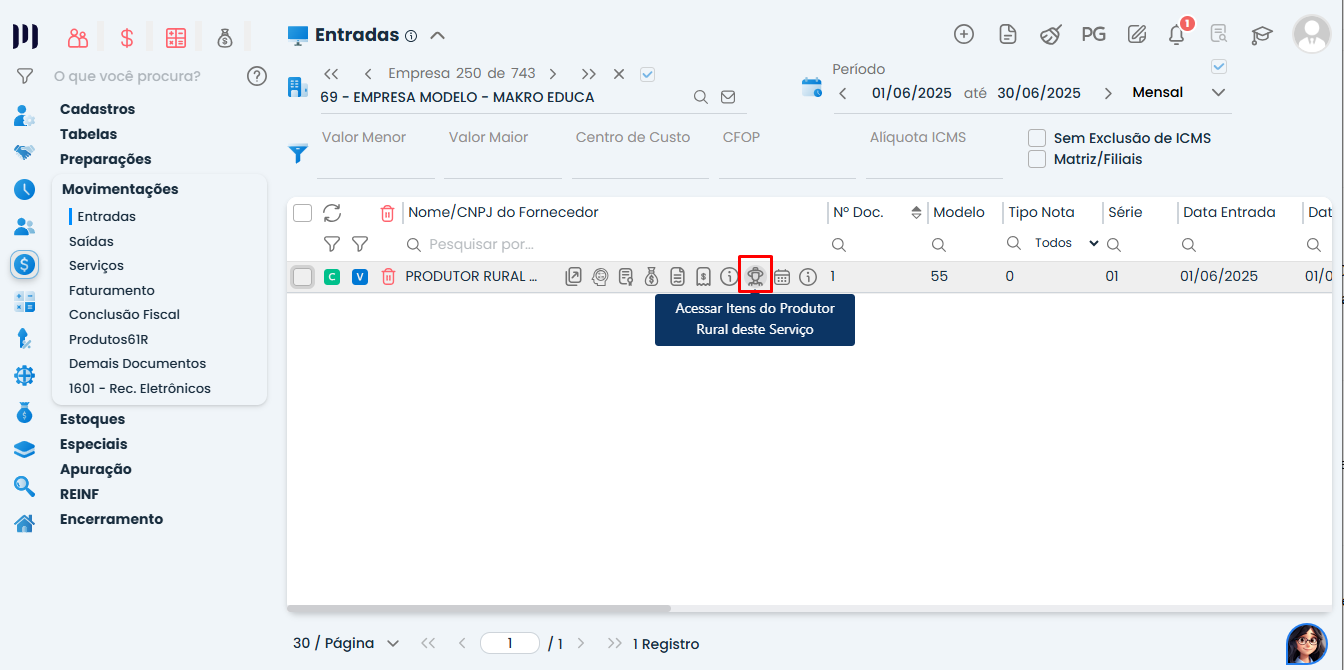The width and height of the screenshot is (1344, 670).
Task: Open the graduation cap training icon
Action: 1262,34
